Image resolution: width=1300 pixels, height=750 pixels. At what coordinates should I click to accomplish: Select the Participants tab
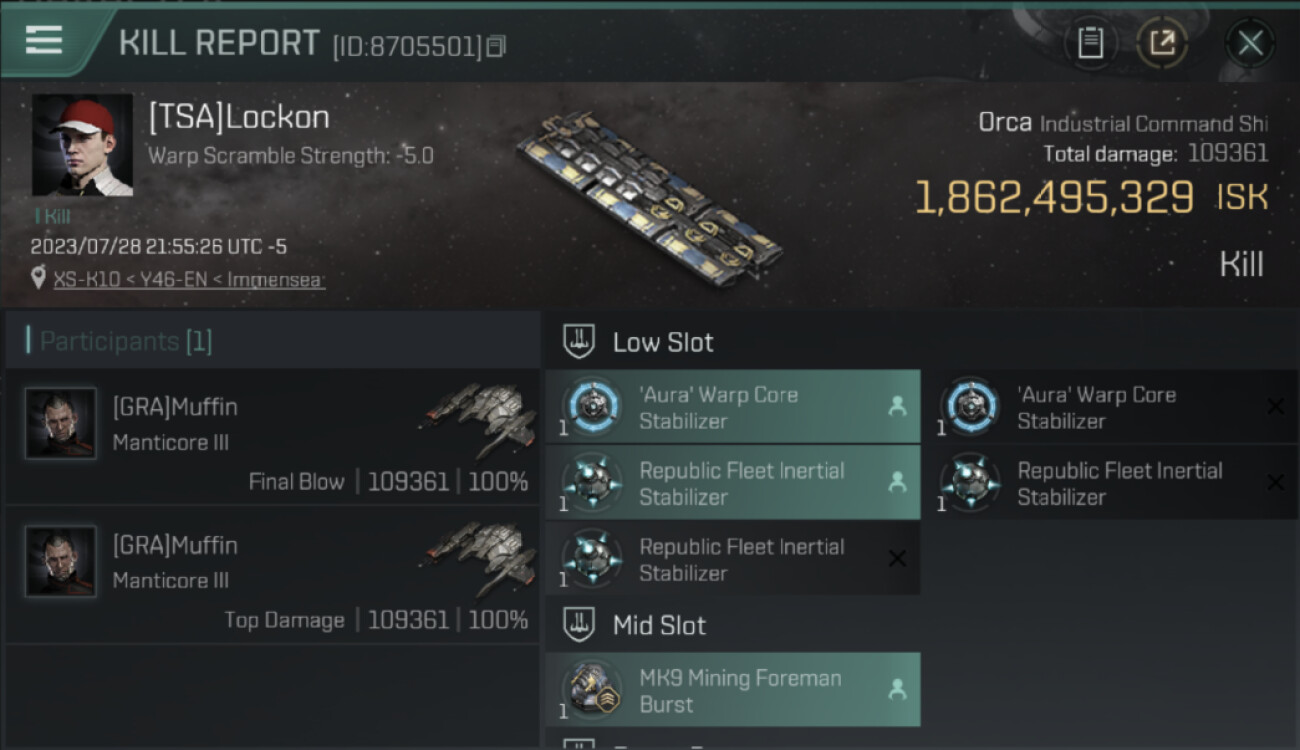tap(126, 341)
